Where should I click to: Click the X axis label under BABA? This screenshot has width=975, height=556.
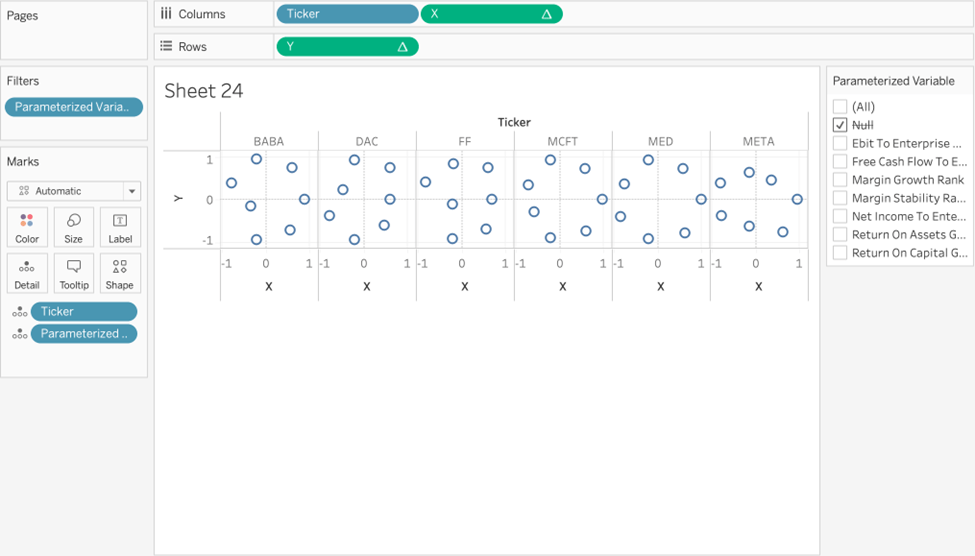click(x=269, y=287)
